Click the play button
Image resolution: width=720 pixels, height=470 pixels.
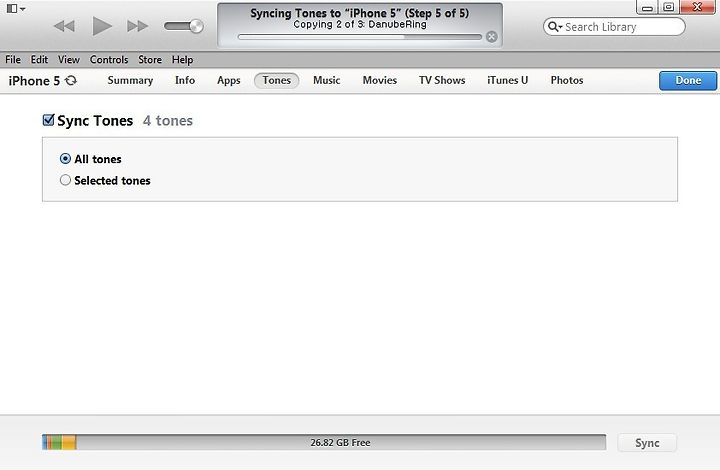point(101,26)
